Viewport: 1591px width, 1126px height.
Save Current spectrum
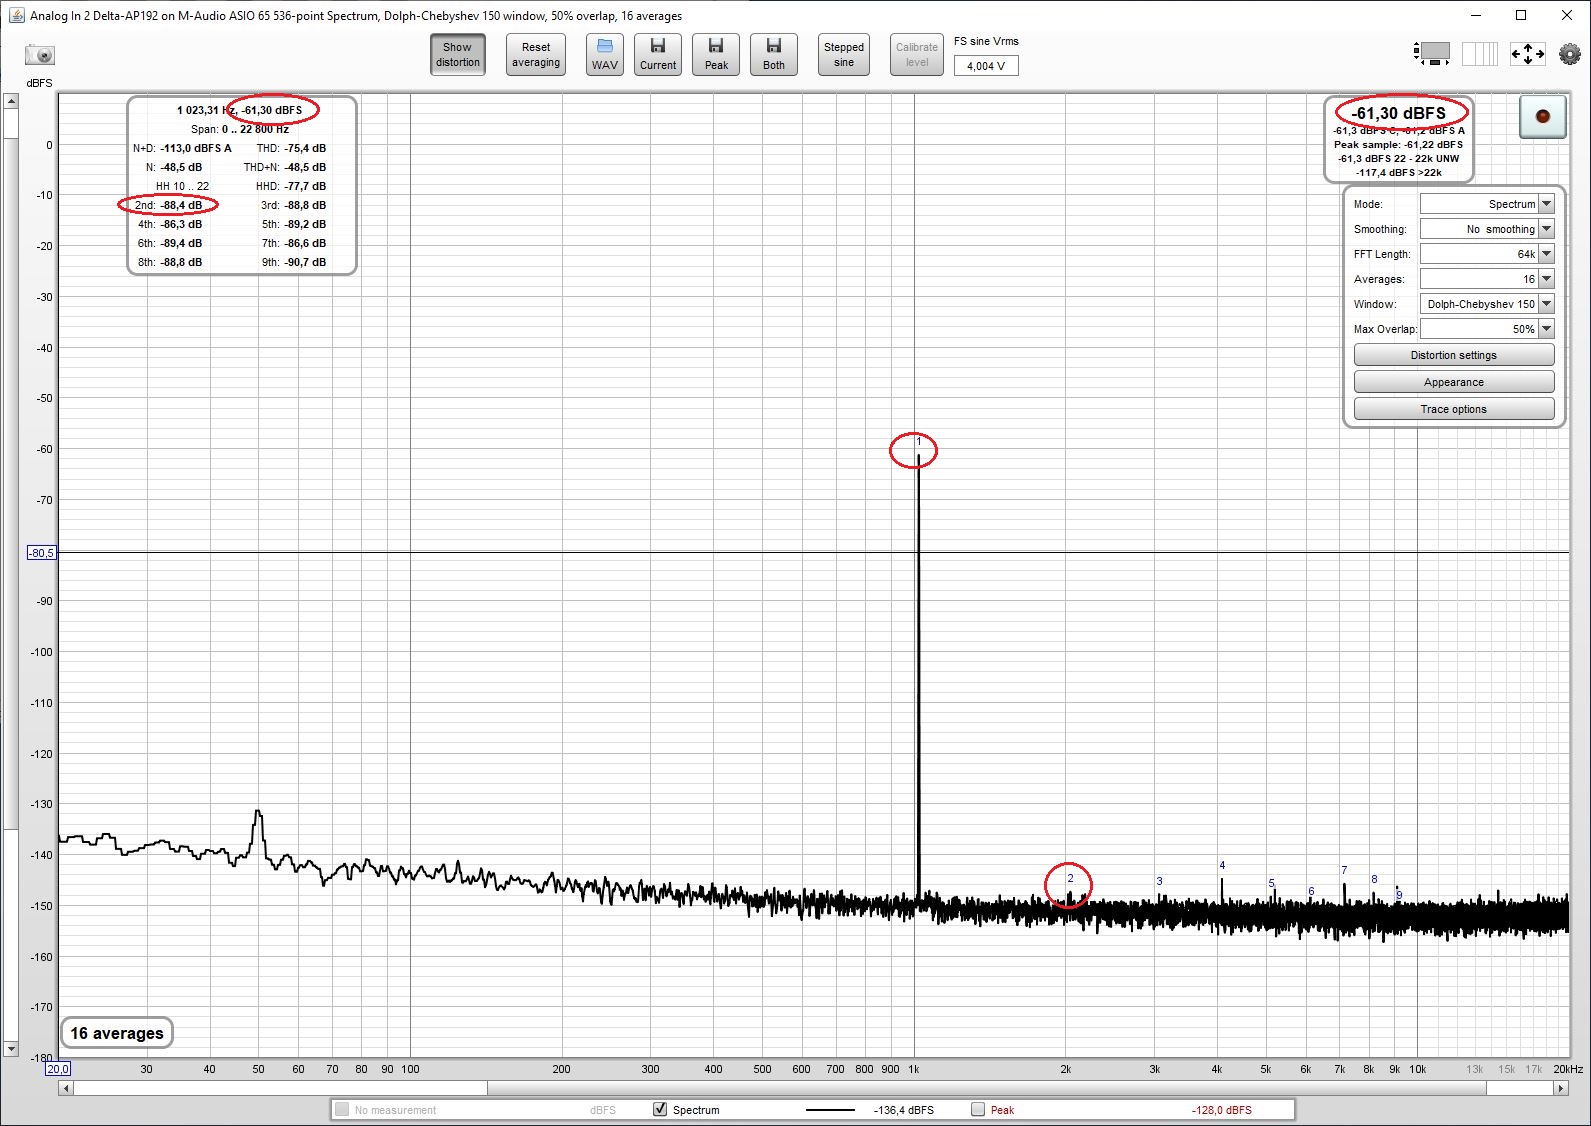(658, 54)
